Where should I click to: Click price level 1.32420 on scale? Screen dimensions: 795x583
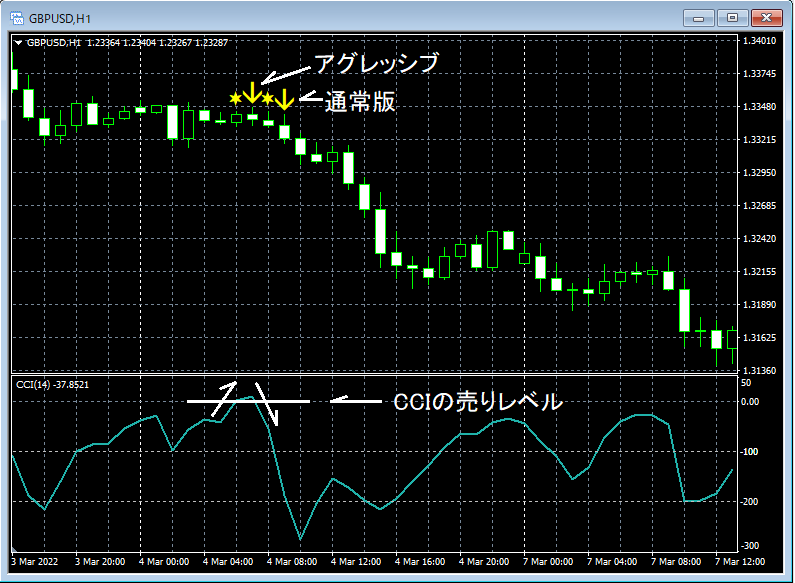759,239
